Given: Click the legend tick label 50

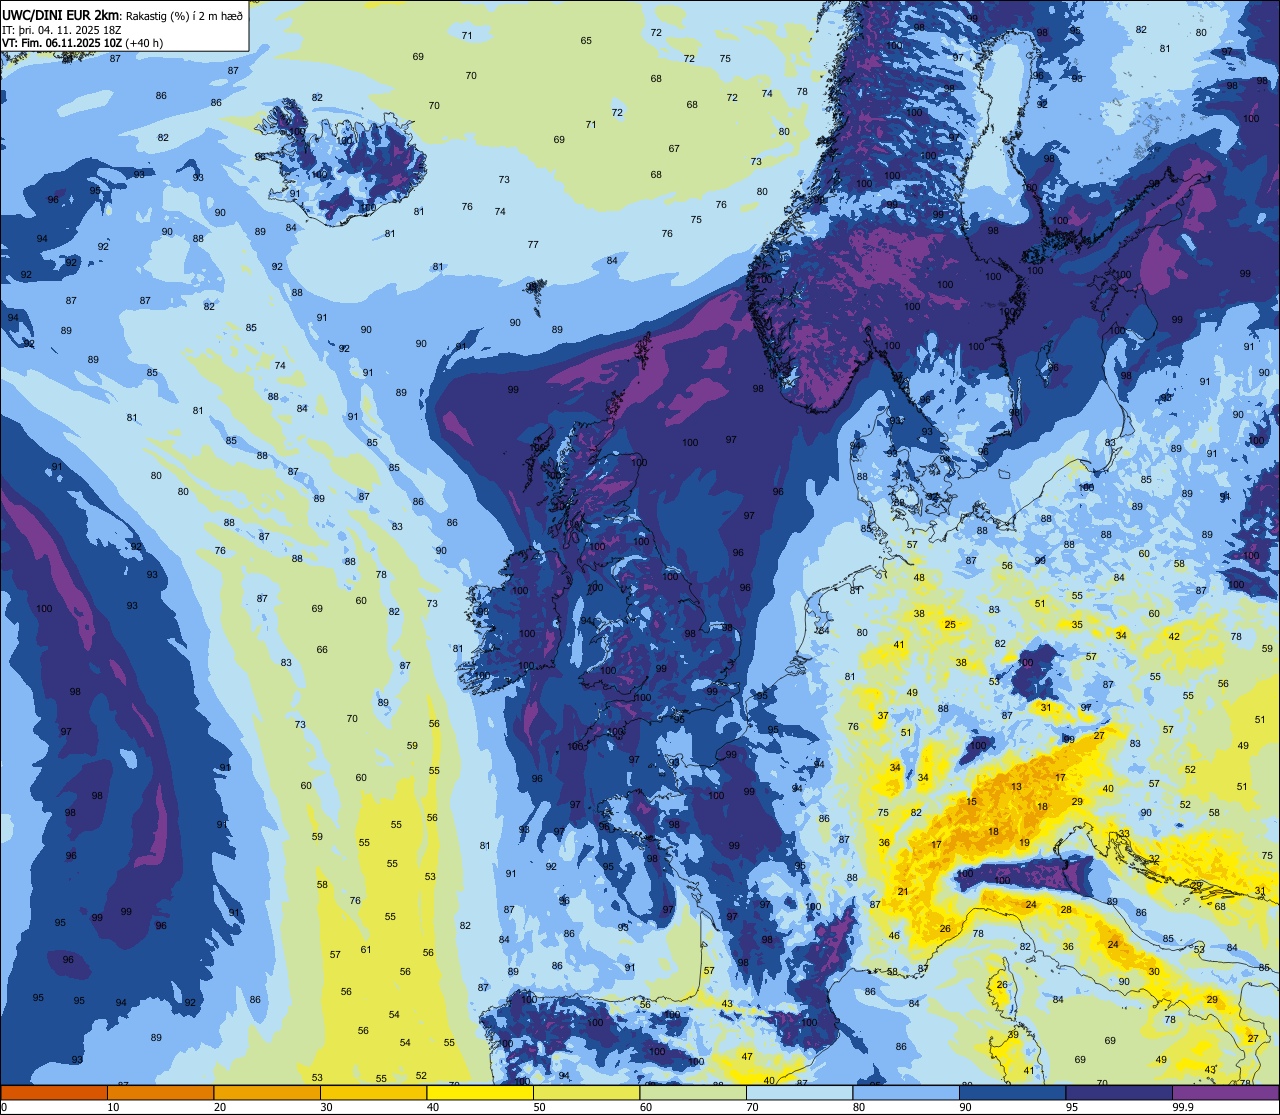Looking at the screenshot, I should [x=539, y=1107].
